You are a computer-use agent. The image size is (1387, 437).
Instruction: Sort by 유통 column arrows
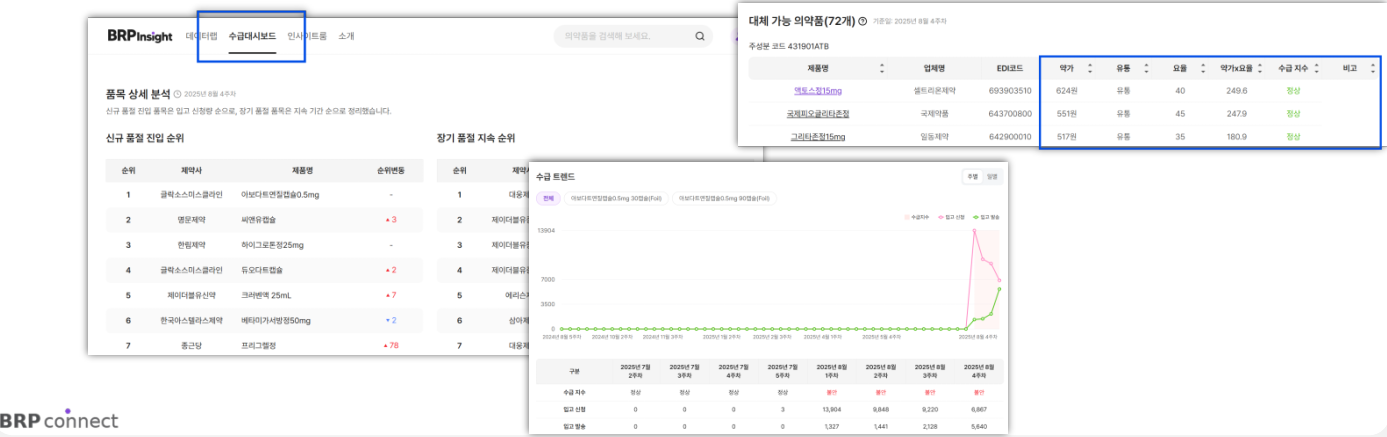(1145, 69)
